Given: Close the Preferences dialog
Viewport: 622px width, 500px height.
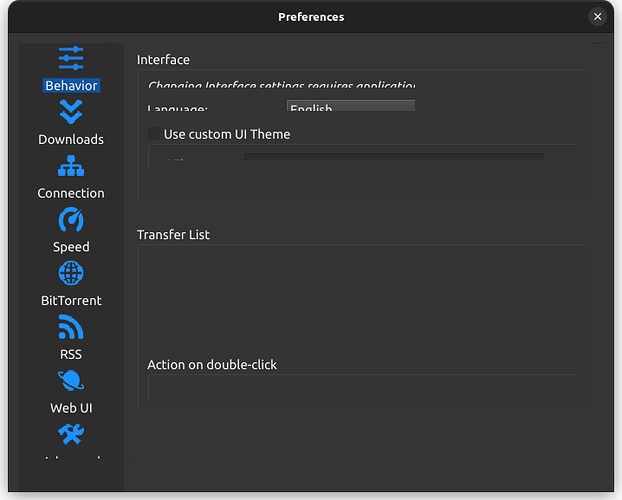Looking at the screenshot, I should [x=597, y=17].
